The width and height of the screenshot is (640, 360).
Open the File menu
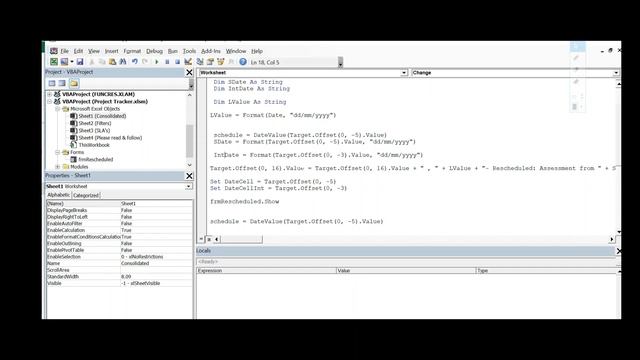[64, 51]
